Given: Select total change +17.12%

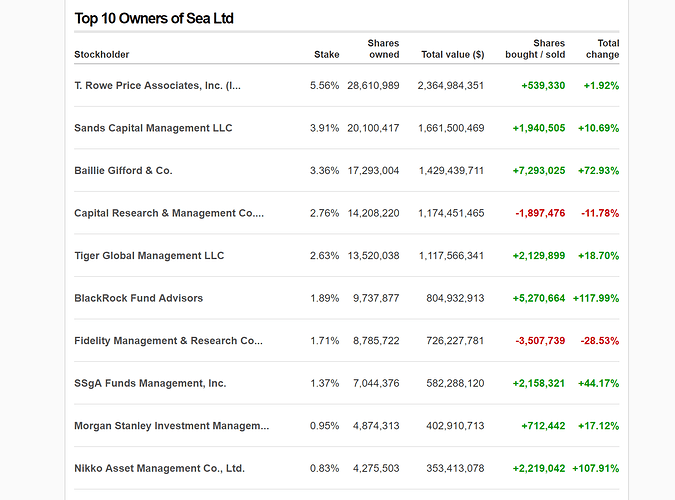Looking at the screenshot, I should [x=598, y=426].
